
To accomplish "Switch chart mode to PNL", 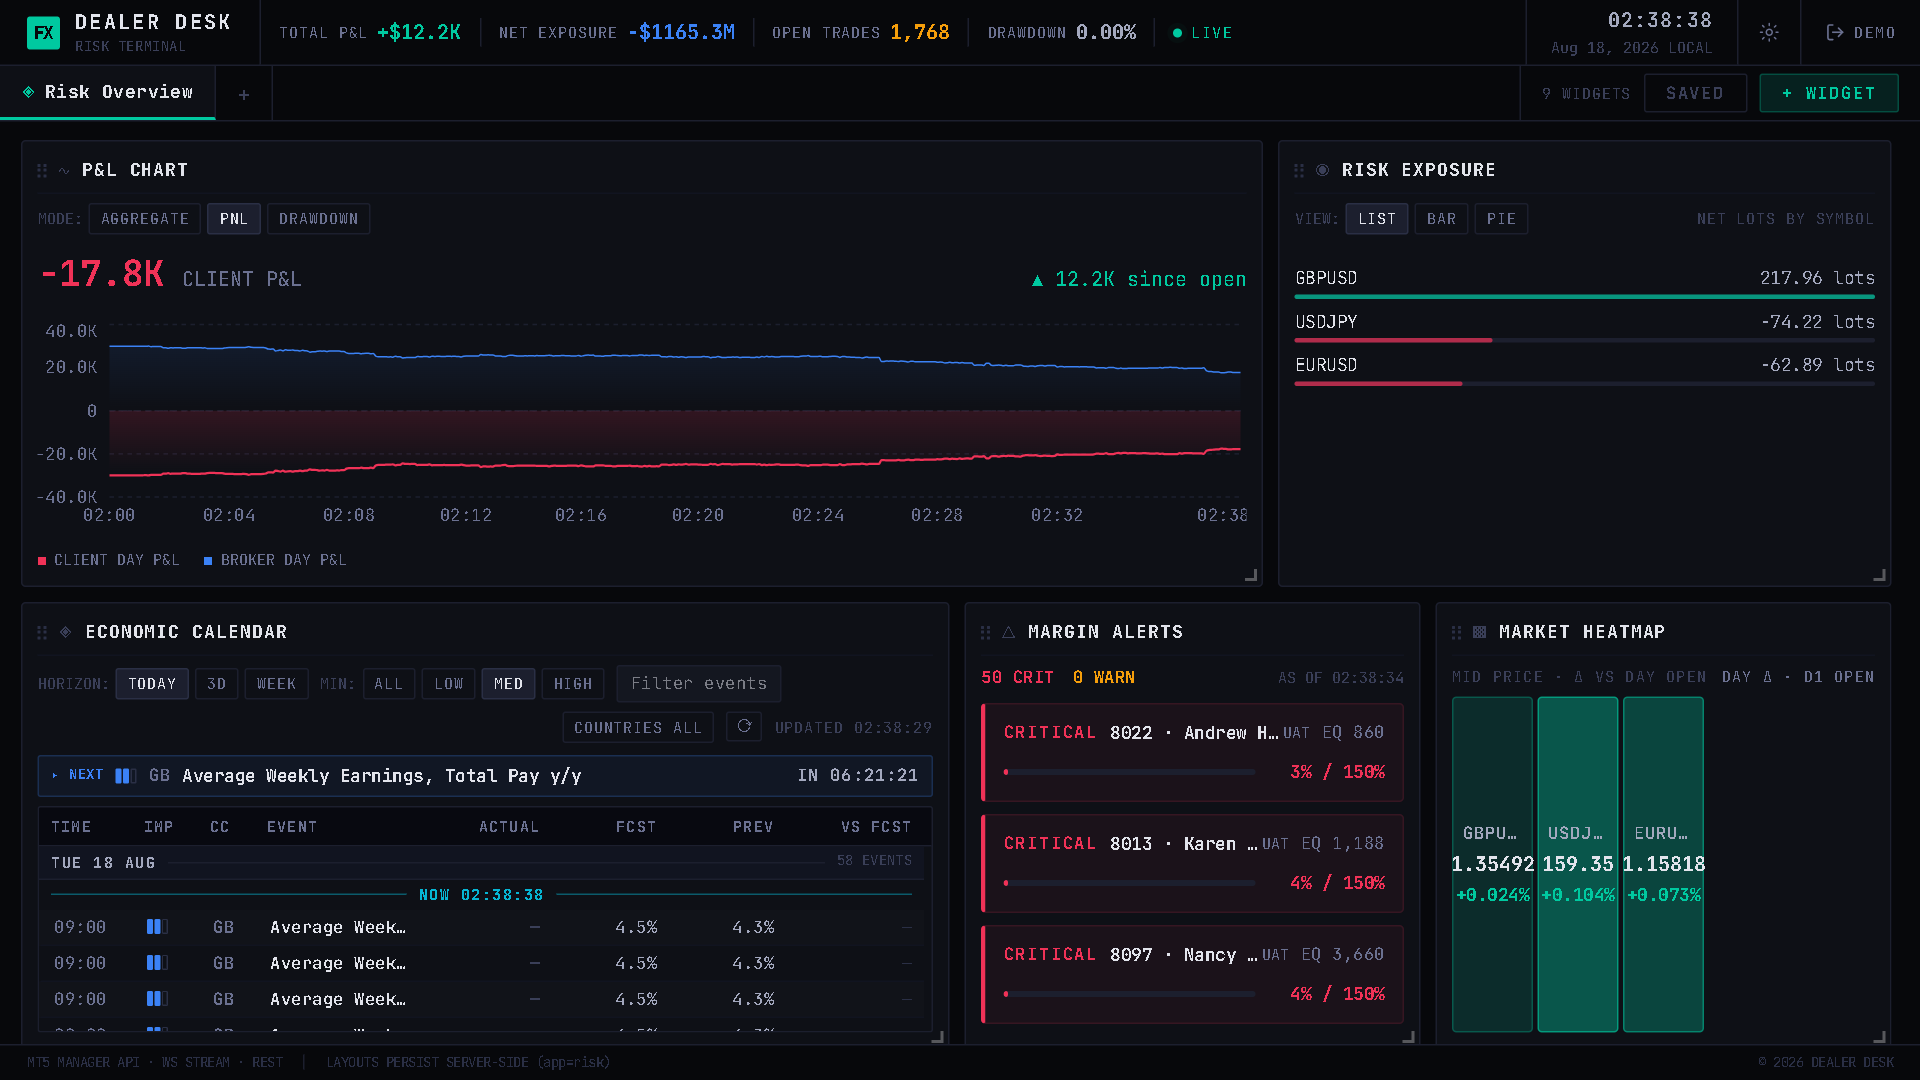I will point(234,219).
